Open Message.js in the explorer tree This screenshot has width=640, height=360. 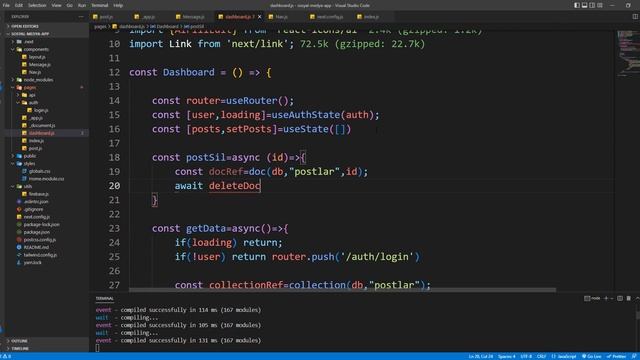40,64
